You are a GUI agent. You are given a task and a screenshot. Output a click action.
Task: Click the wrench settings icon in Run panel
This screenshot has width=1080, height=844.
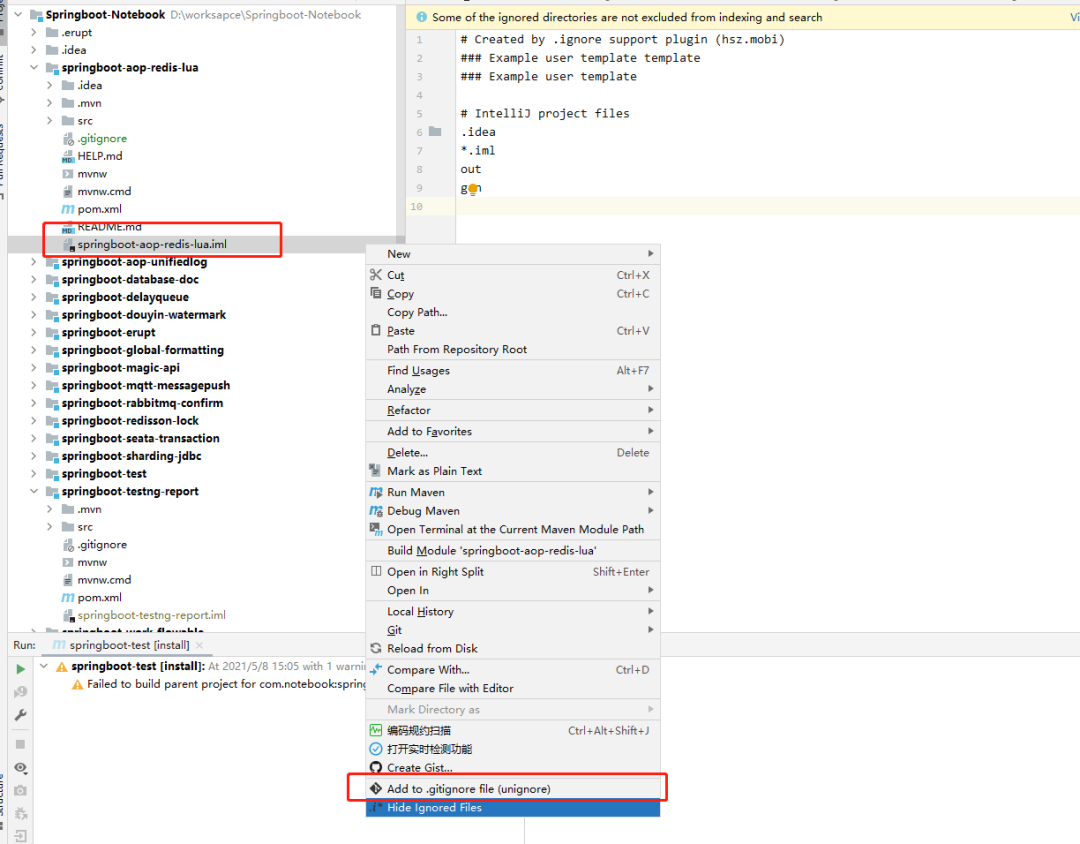21,715
